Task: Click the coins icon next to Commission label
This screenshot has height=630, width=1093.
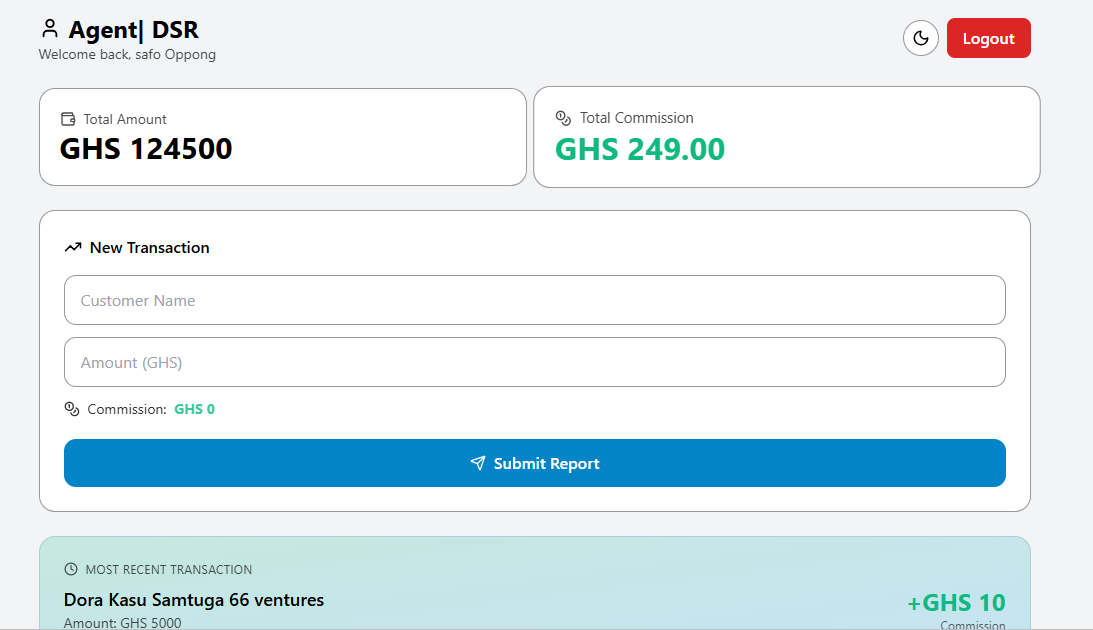Action: [x=71, y=409]
